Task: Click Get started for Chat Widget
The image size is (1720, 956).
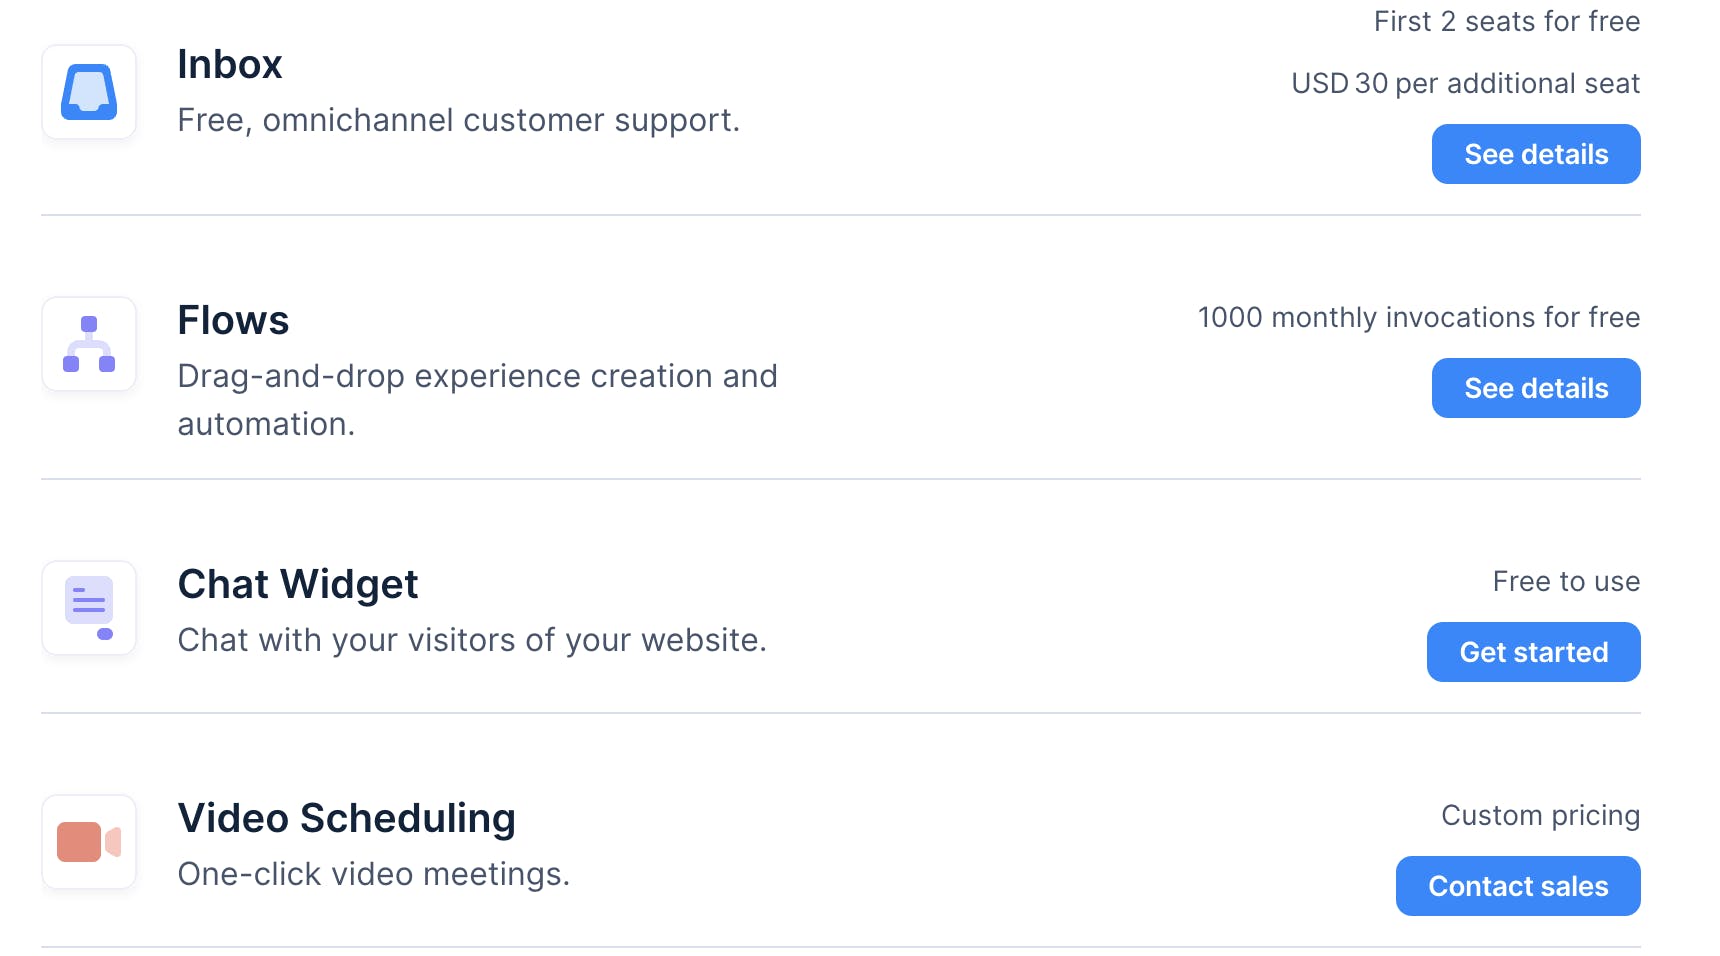Action: (x=1533, y=652)
